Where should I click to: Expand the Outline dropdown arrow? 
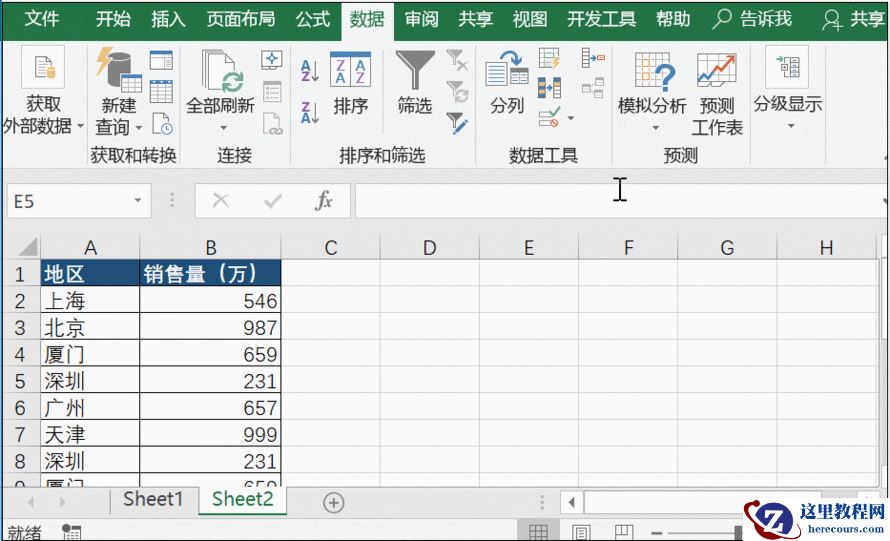pos(791,126)
